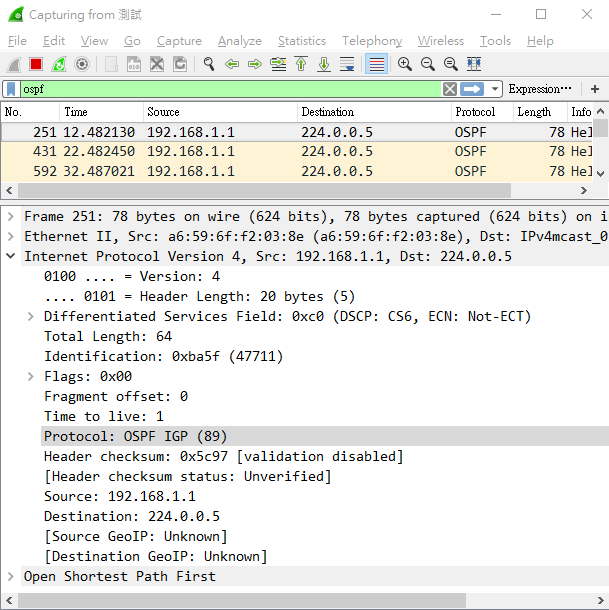
Task: Expand the Differentiated Services Field node
Action: tap(31, 316)
